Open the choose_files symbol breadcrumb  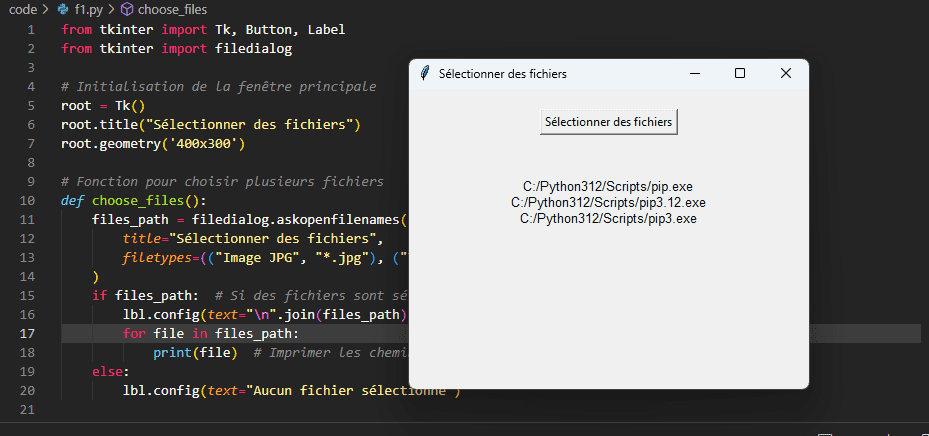click(x=172, y=9)
